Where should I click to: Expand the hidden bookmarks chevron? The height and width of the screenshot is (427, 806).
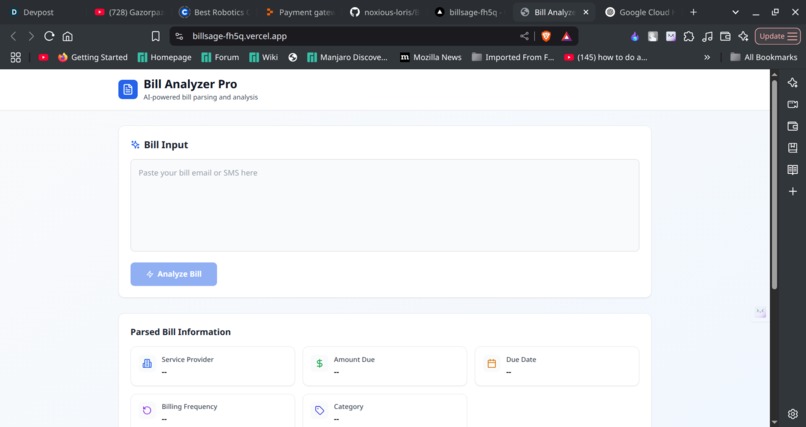(707, 58)
